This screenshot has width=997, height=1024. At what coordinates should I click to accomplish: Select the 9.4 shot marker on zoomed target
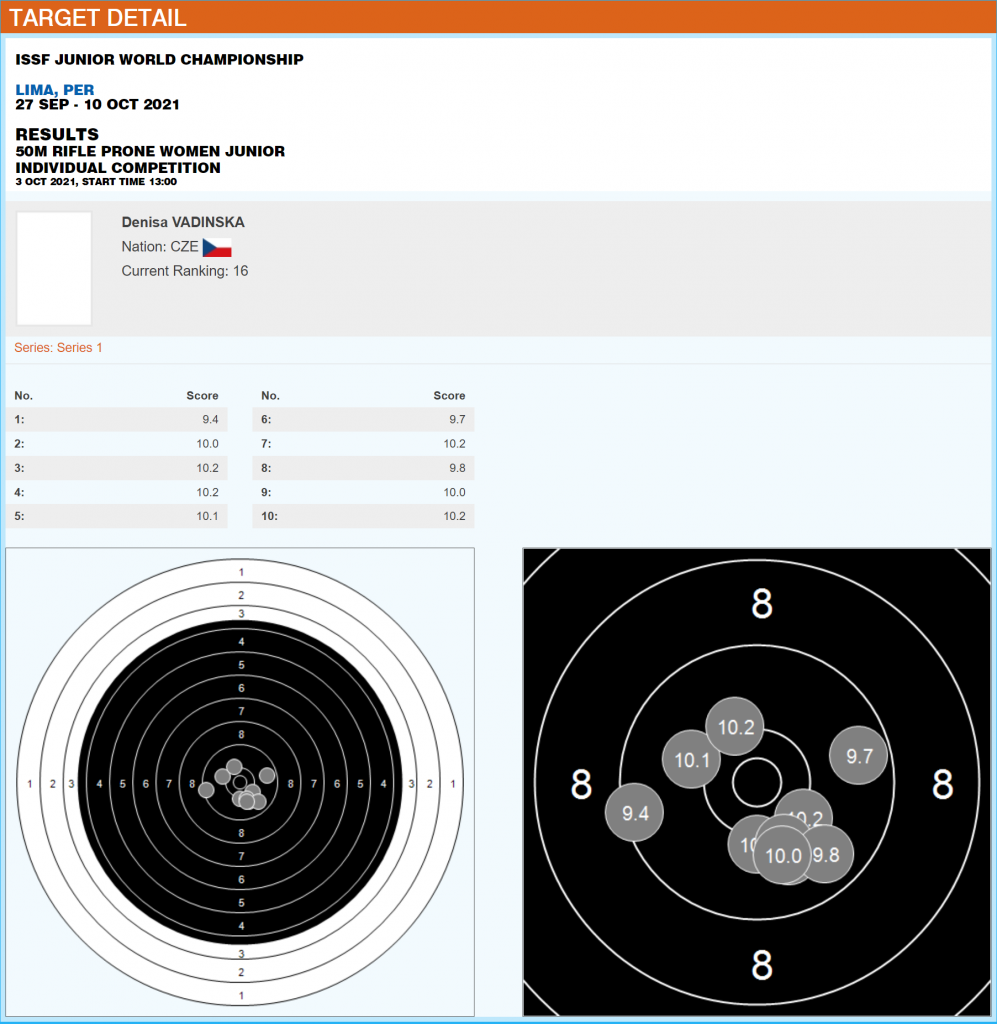point(635,813)
